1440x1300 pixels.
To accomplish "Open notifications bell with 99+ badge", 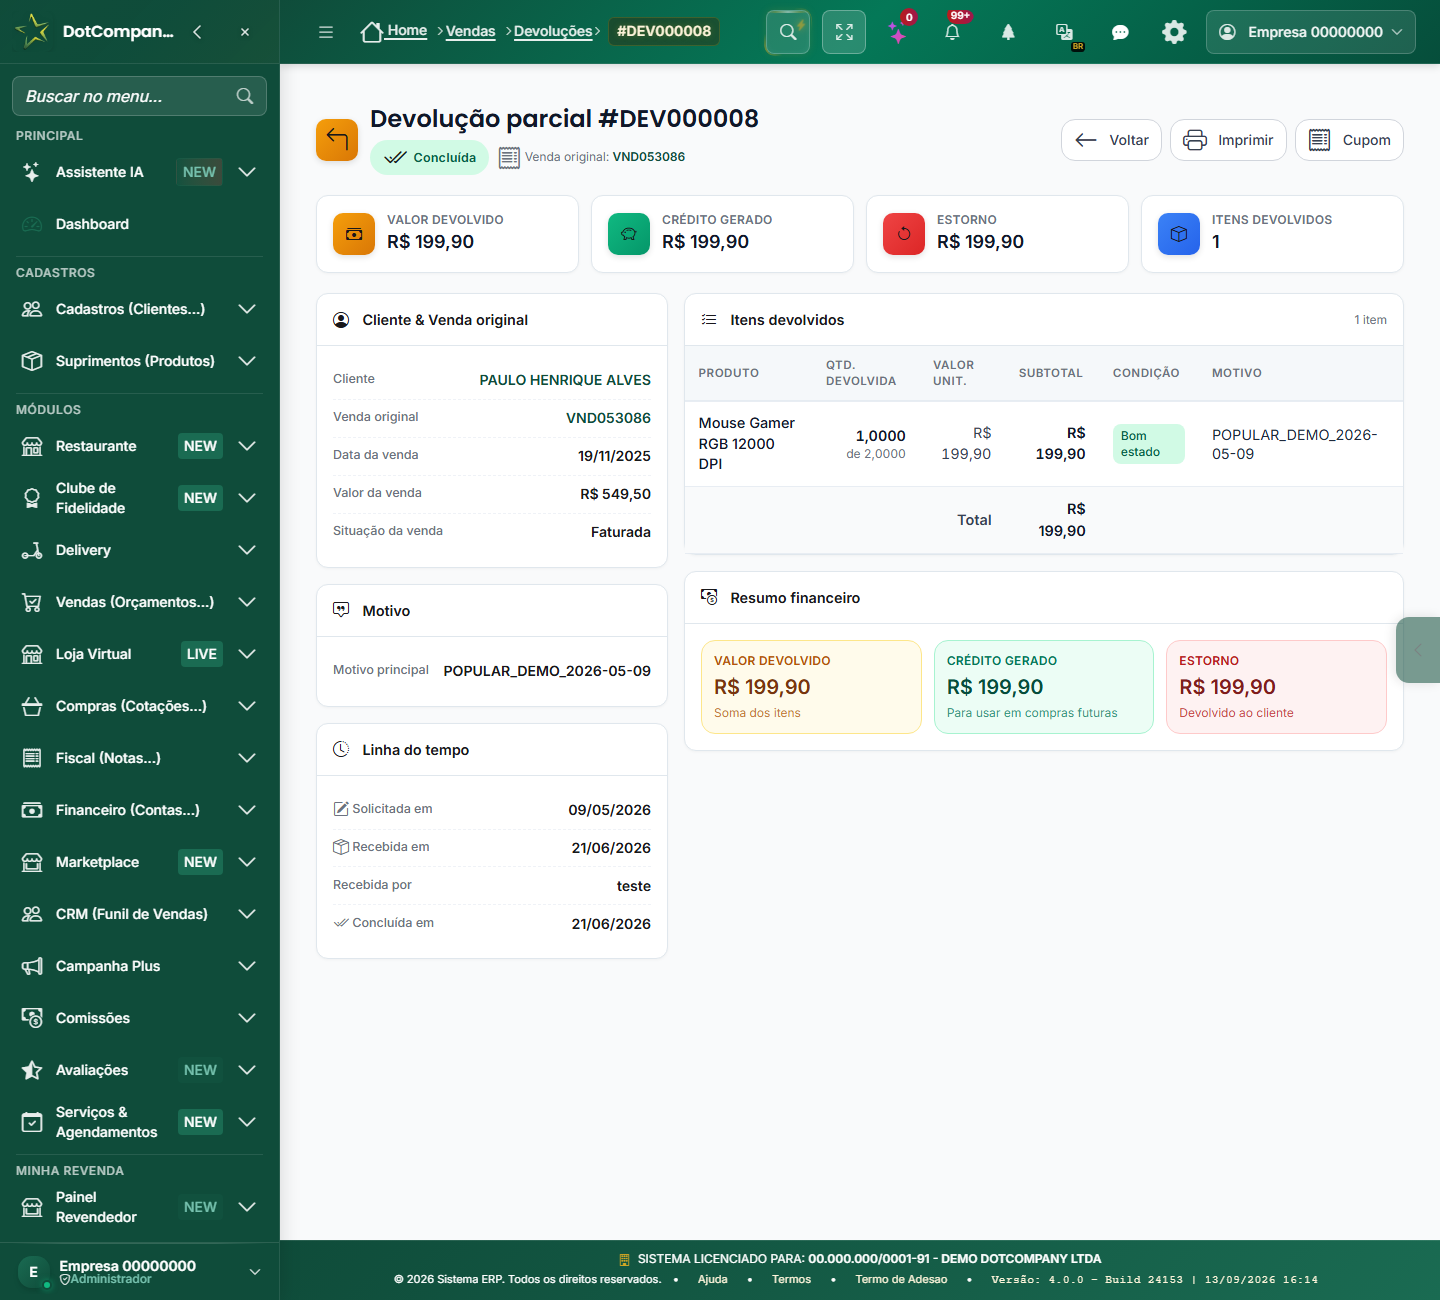I will (952, 32).
